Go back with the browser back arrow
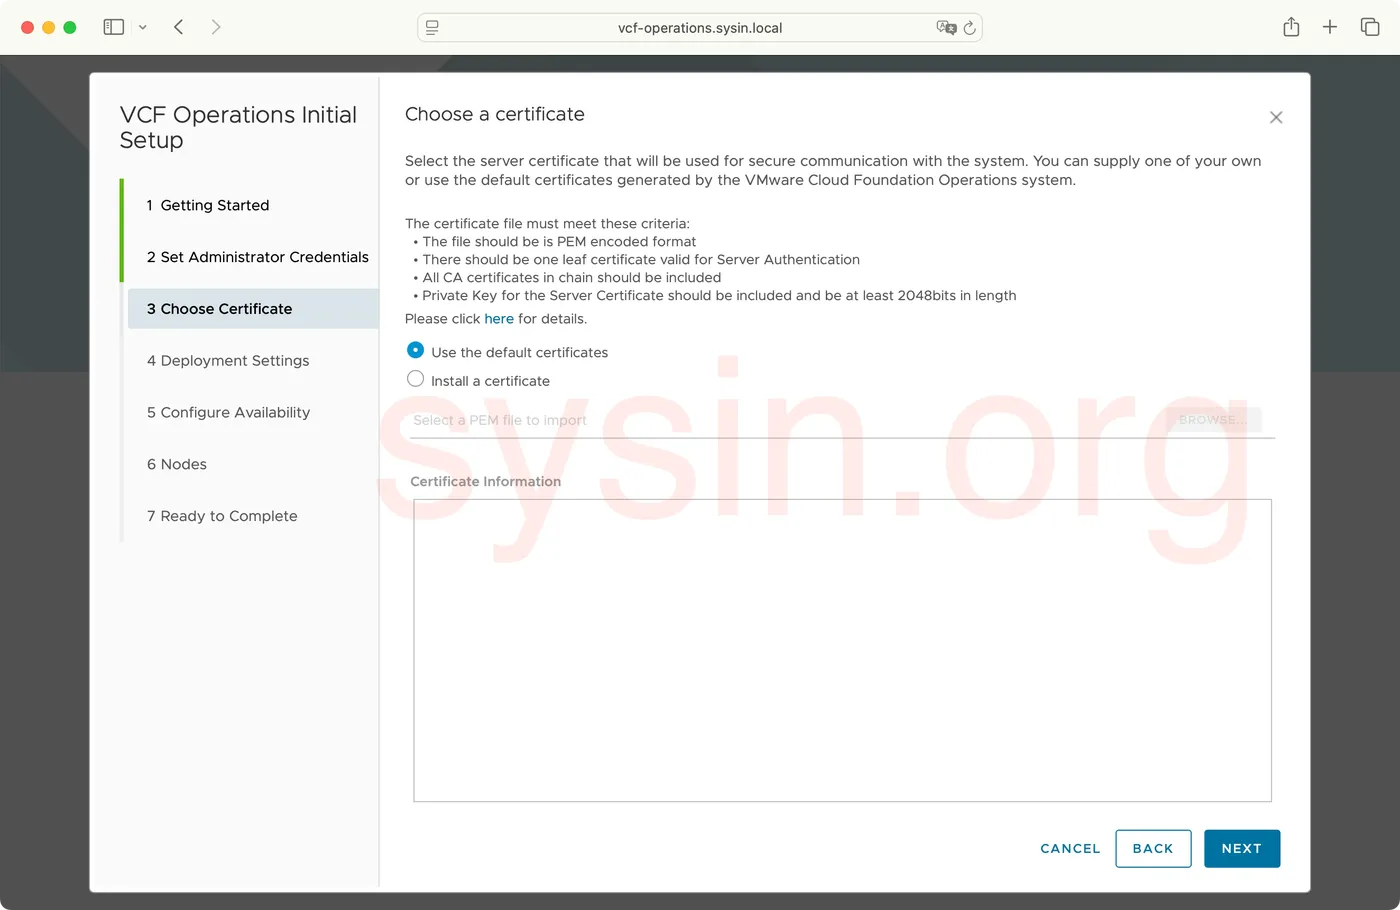 click(x=179, y=27)
